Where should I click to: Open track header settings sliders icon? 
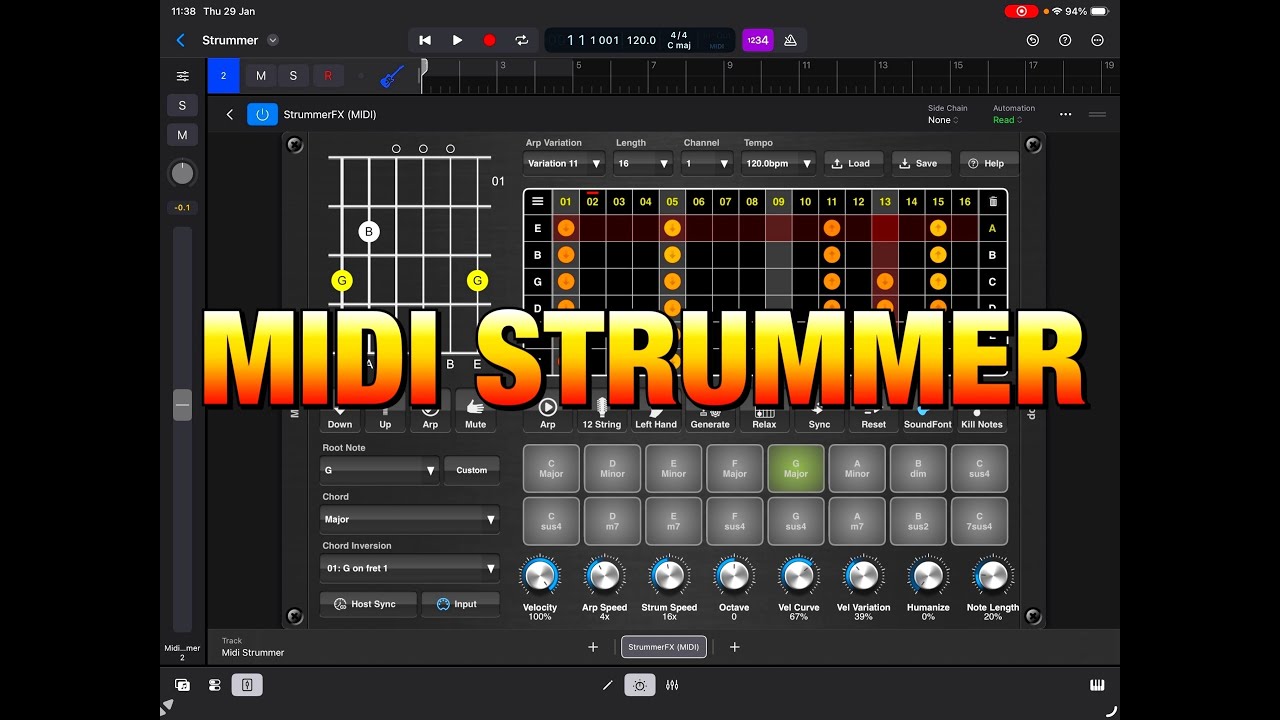click(183, 76)
